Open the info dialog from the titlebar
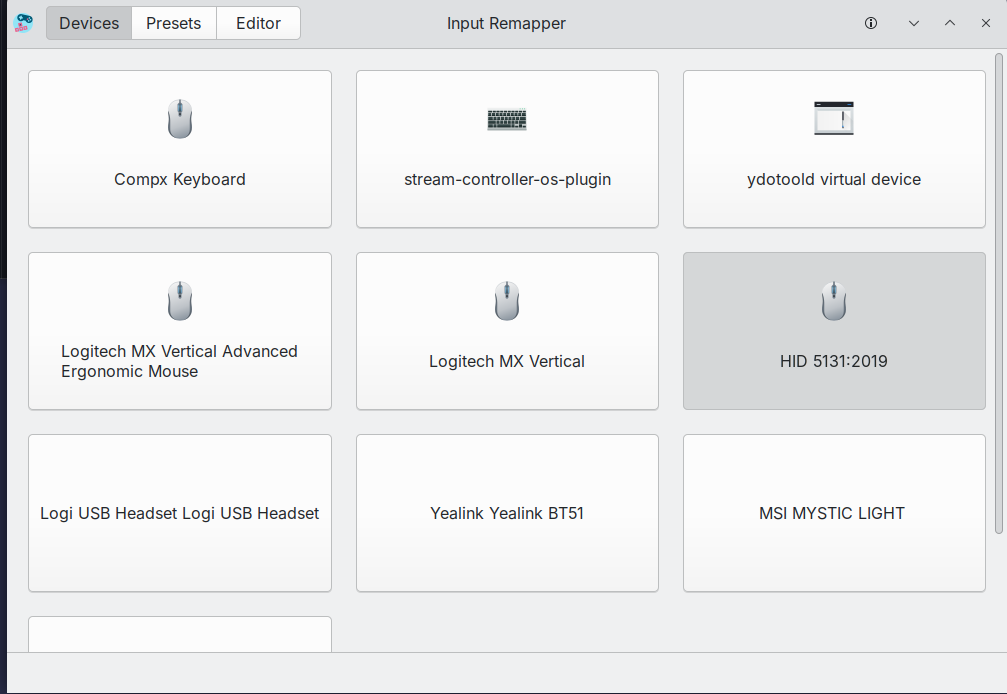 (871, 22)
